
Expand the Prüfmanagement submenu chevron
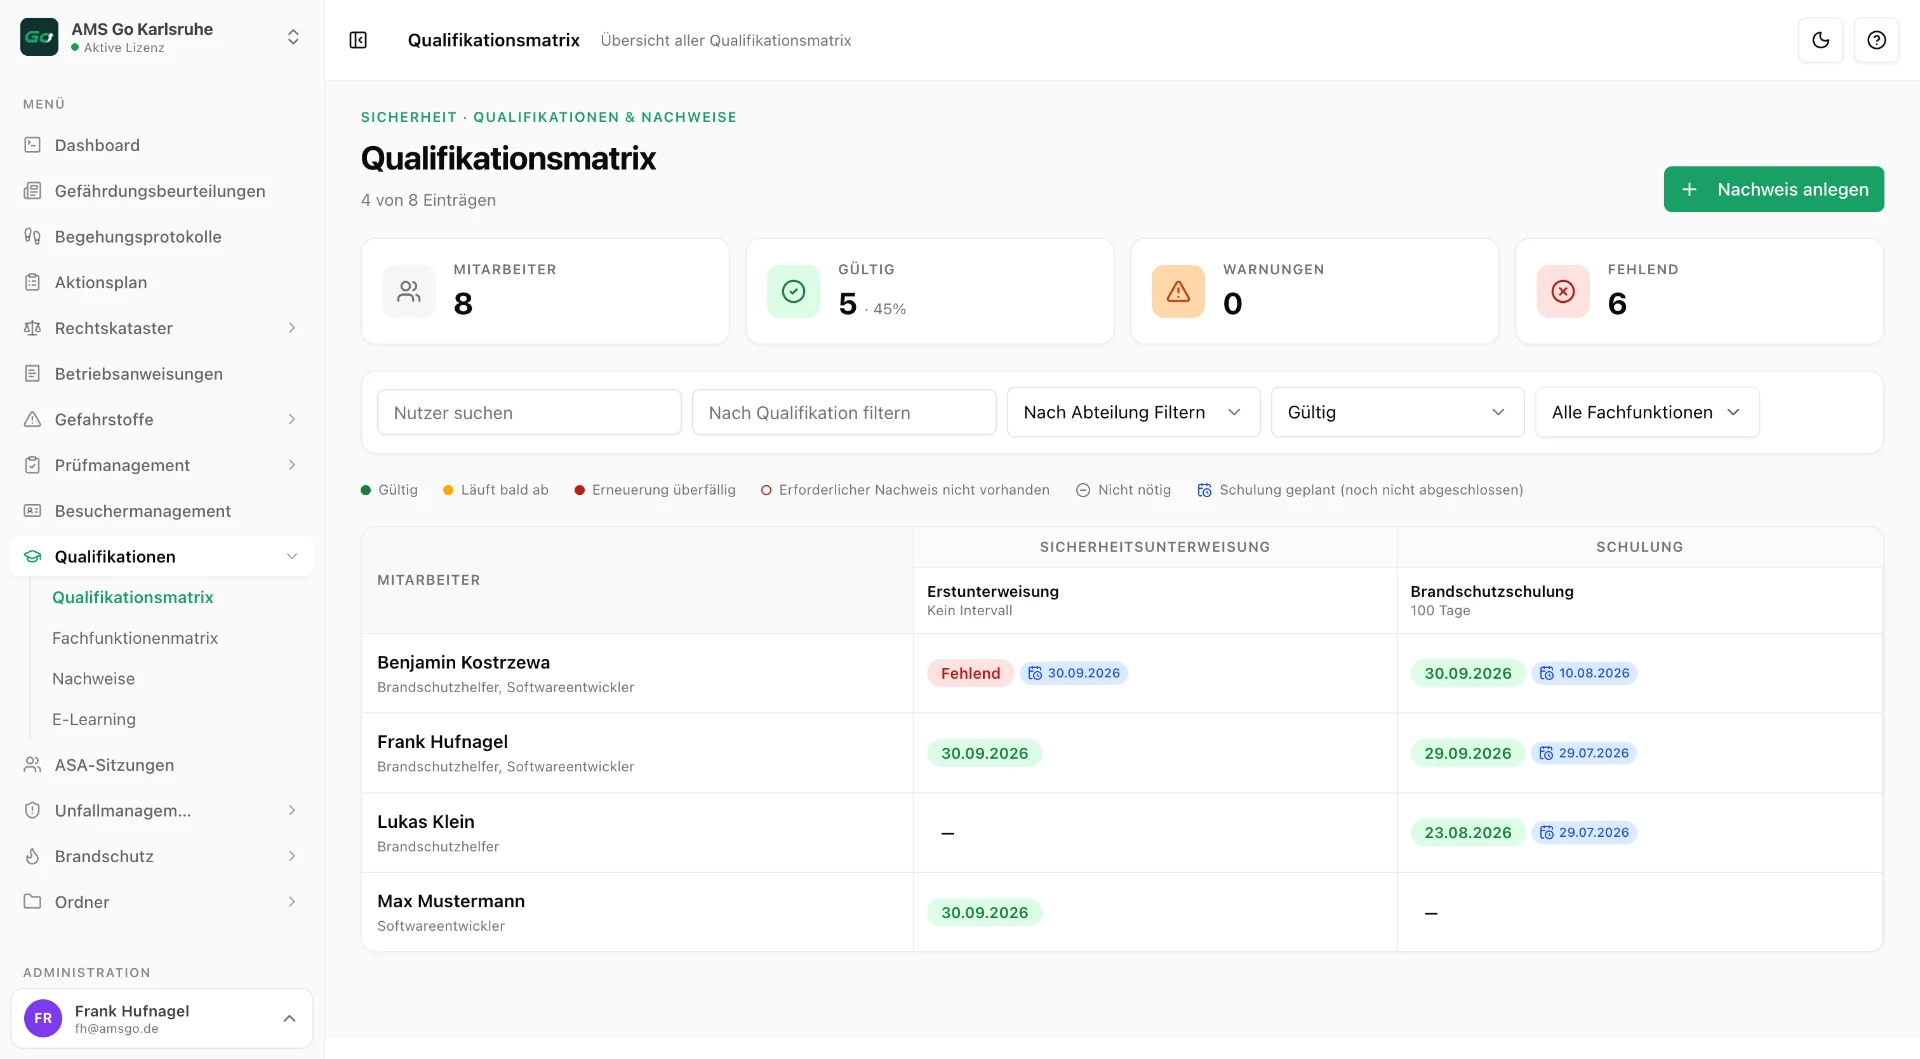[x=292, y=465]
